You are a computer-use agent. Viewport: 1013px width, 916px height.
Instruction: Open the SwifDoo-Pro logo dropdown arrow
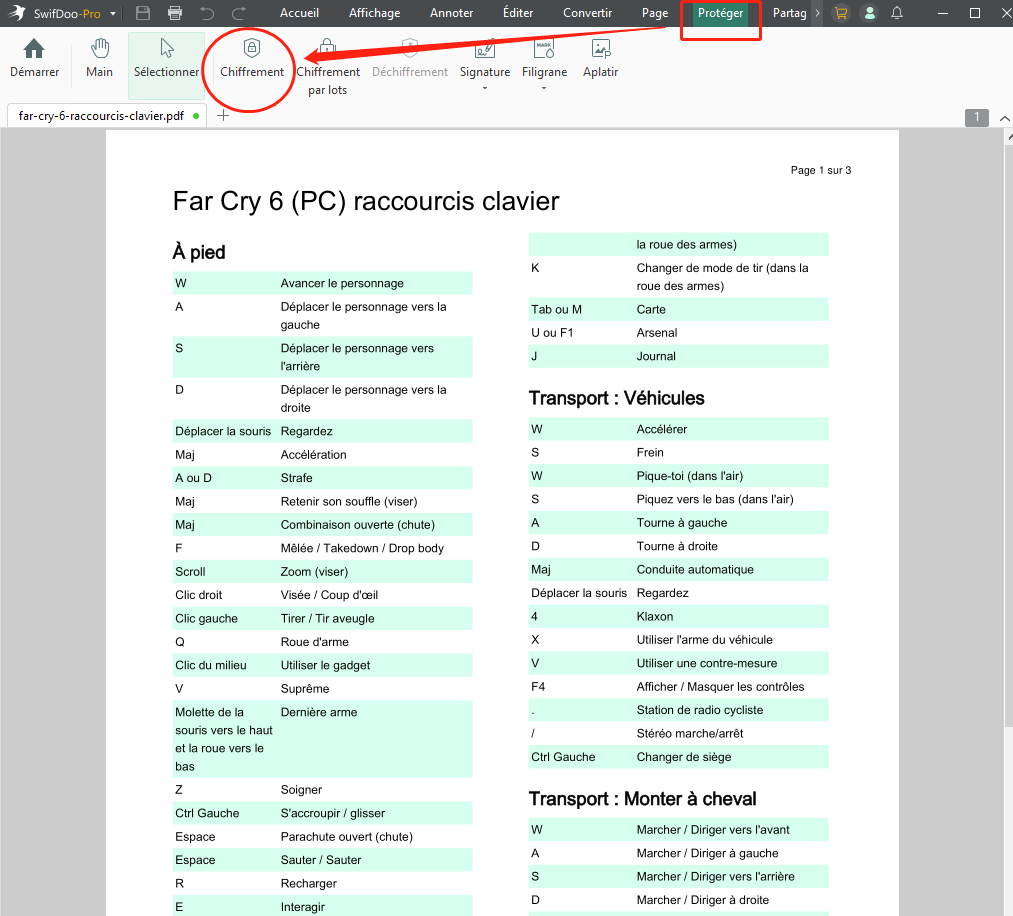point(113,14)
